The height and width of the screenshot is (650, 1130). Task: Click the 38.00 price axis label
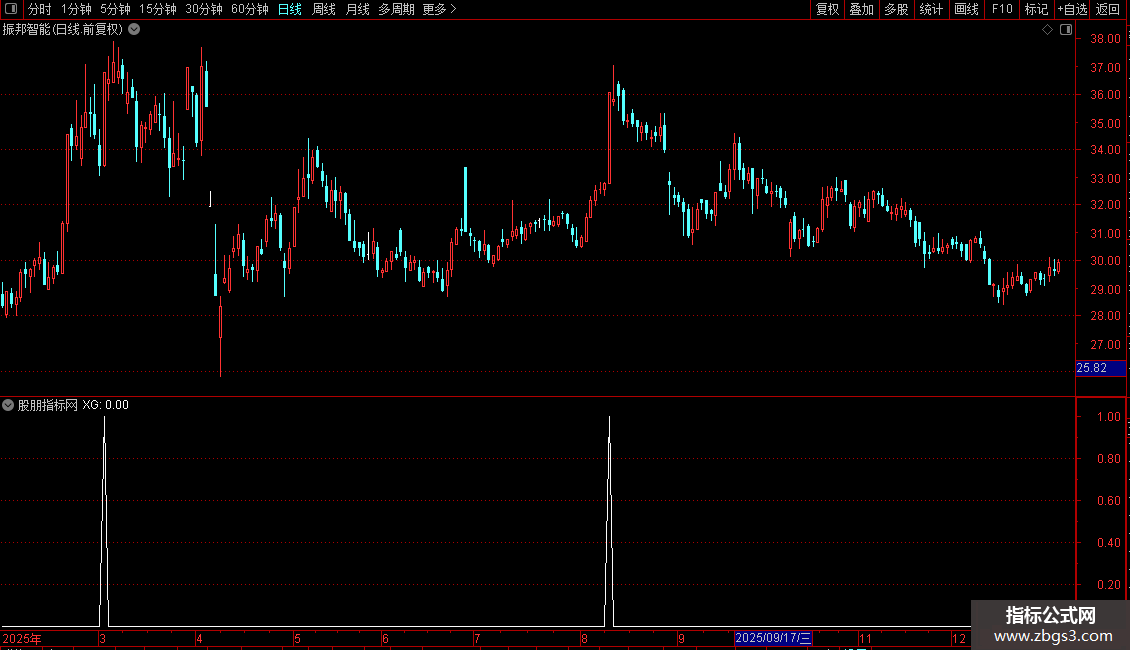(1105, 39)
